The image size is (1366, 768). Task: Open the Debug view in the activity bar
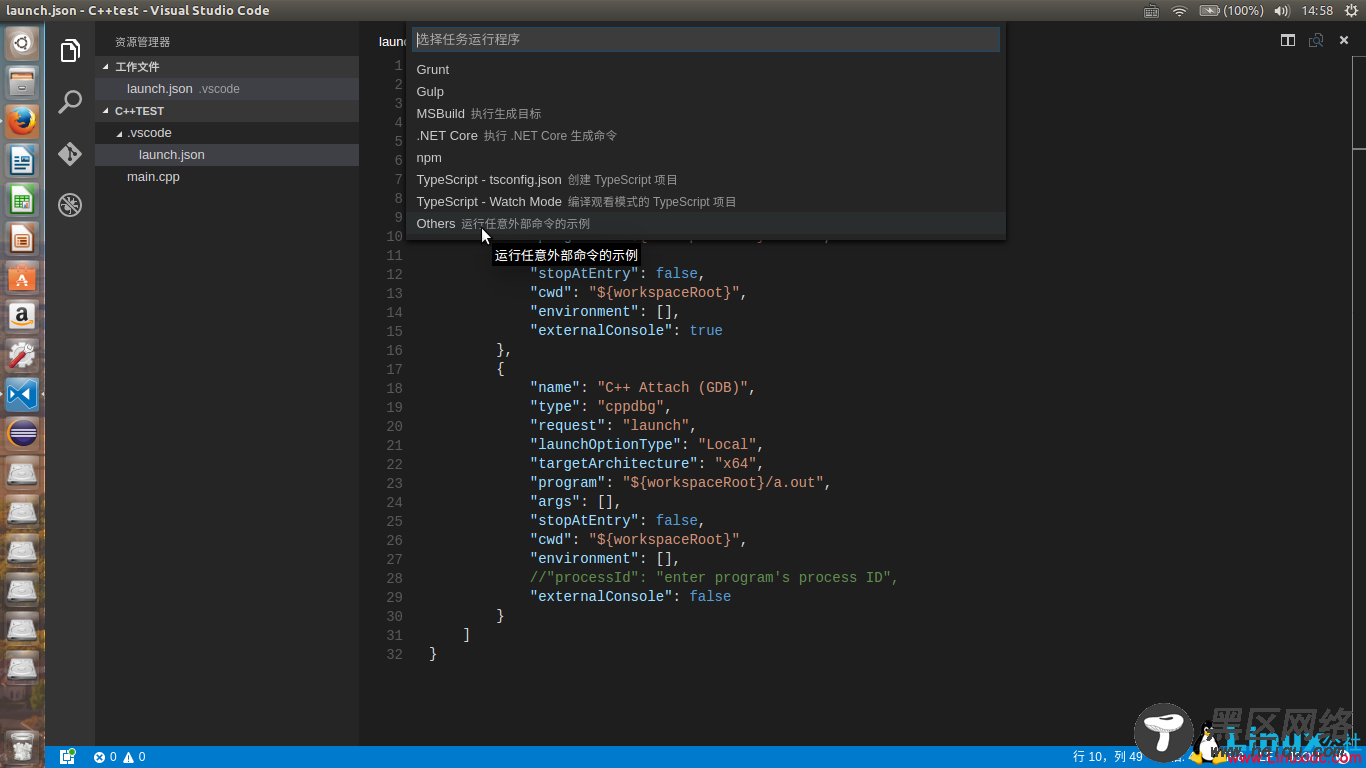pyautogui.click(x=70, y=205)
